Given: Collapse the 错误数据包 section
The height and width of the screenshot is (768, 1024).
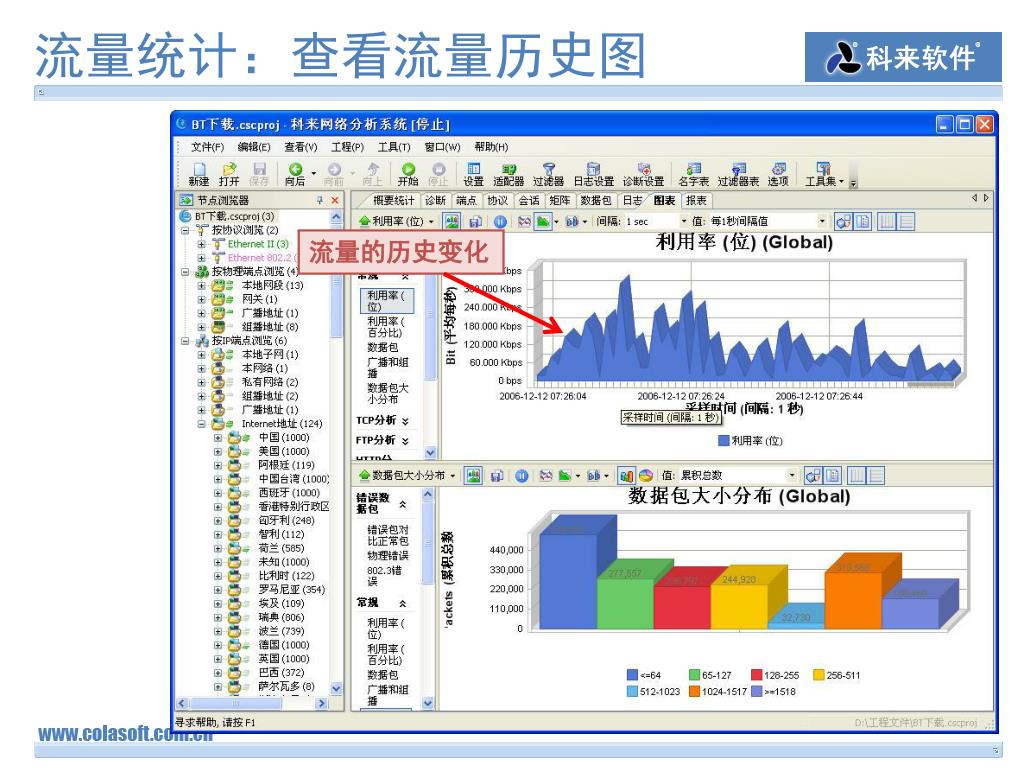Looking at the screenshot, I should click(x=403, y=504).
